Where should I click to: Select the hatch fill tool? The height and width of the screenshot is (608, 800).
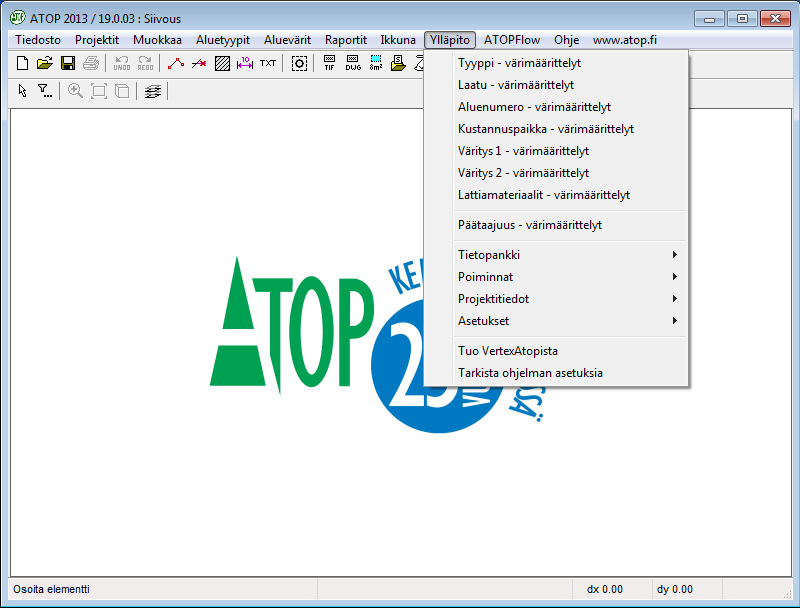(222, 63)
